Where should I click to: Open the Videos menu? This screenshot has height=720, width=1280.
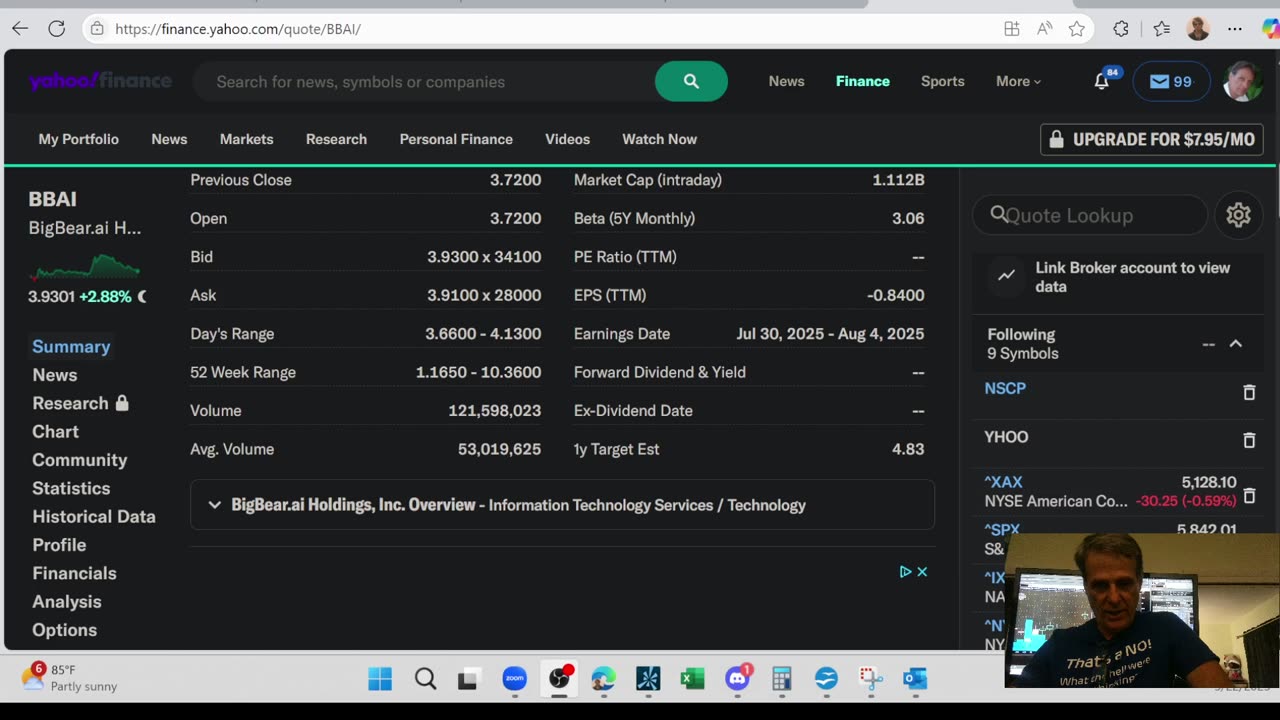(x=567, y=139)
